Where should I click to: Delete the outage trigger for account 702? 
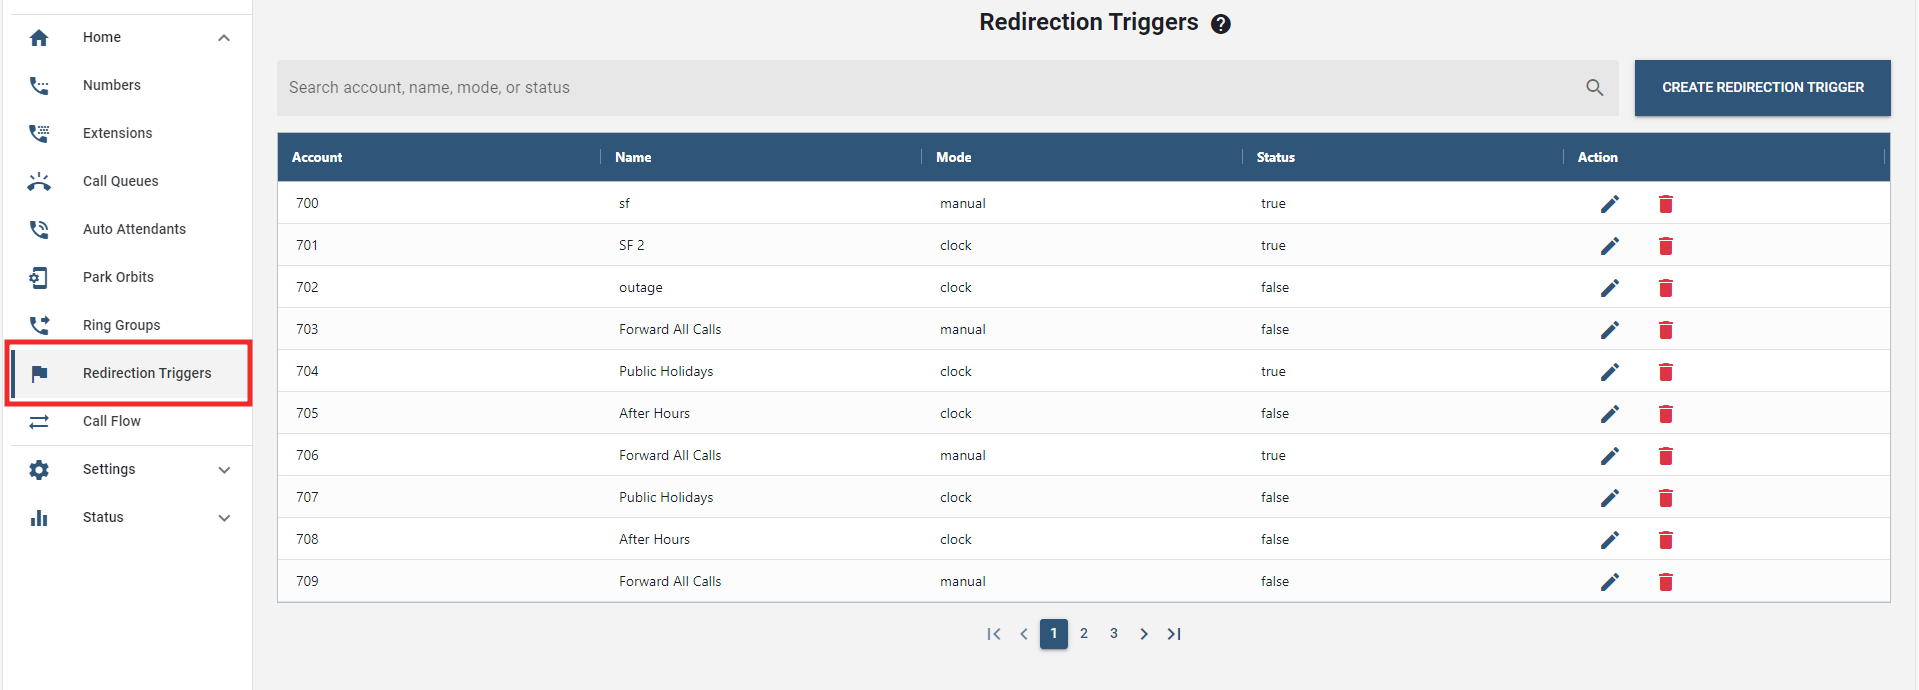tap(1665, 288)
